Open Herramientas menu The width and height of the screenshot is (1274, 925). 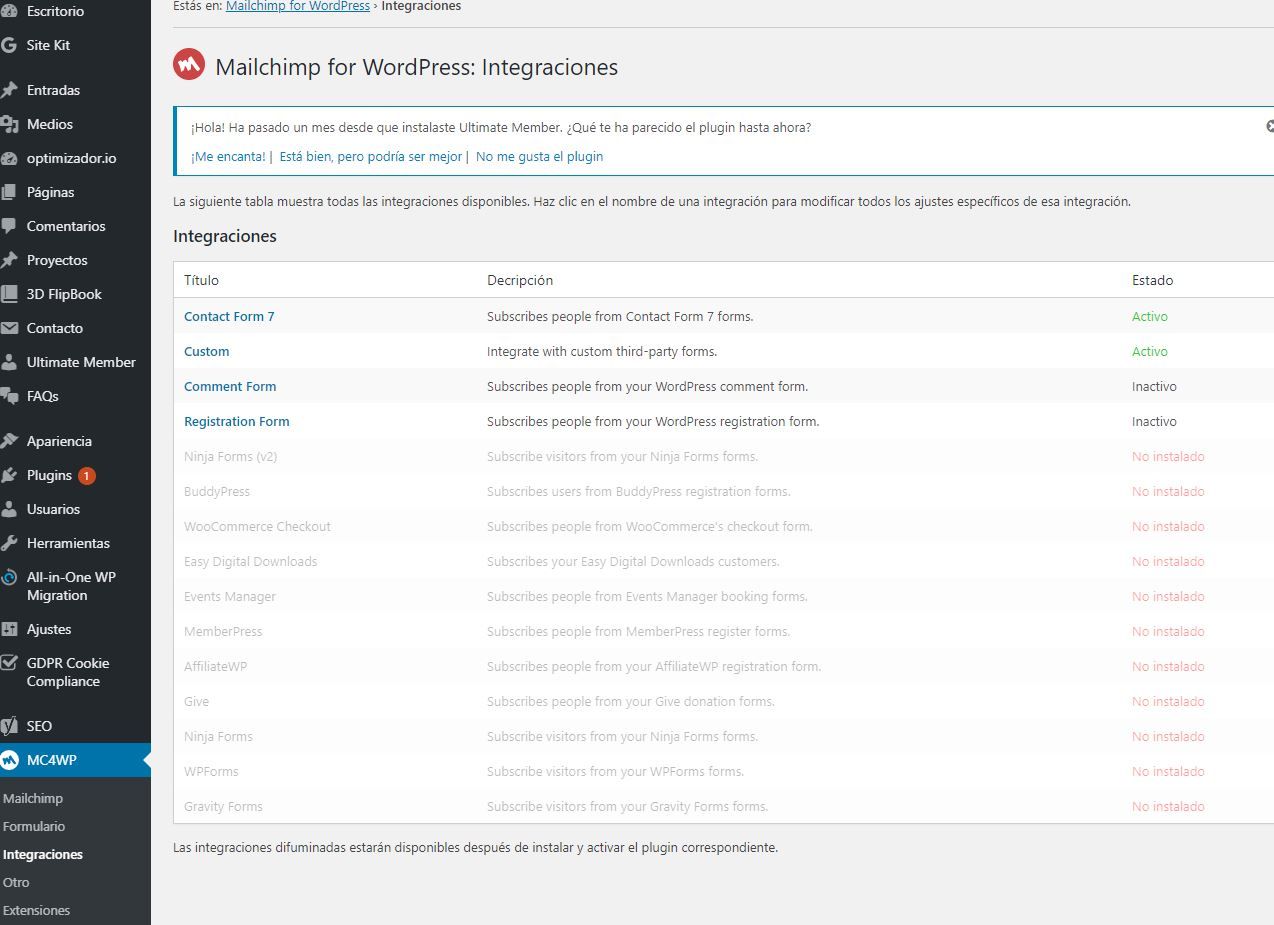[x=68, y=543]
